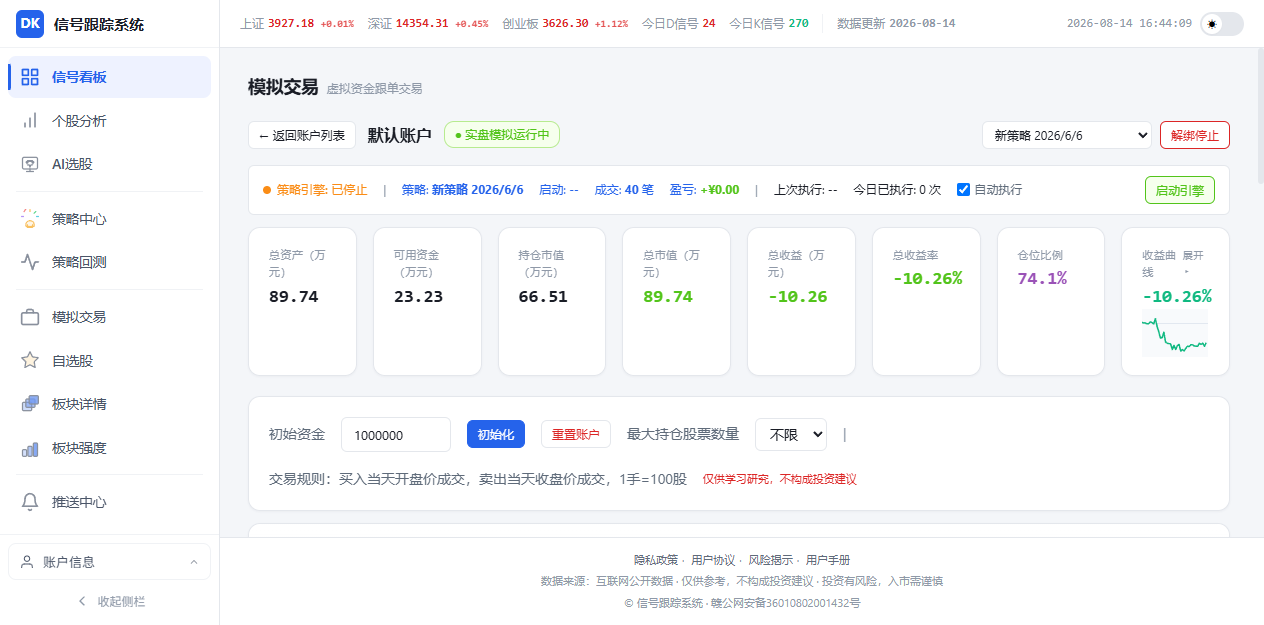The height and width of the screenshot is (625, 1264).
Task: Open 策略中心 lightbulb icon
Action: (30, 219)
